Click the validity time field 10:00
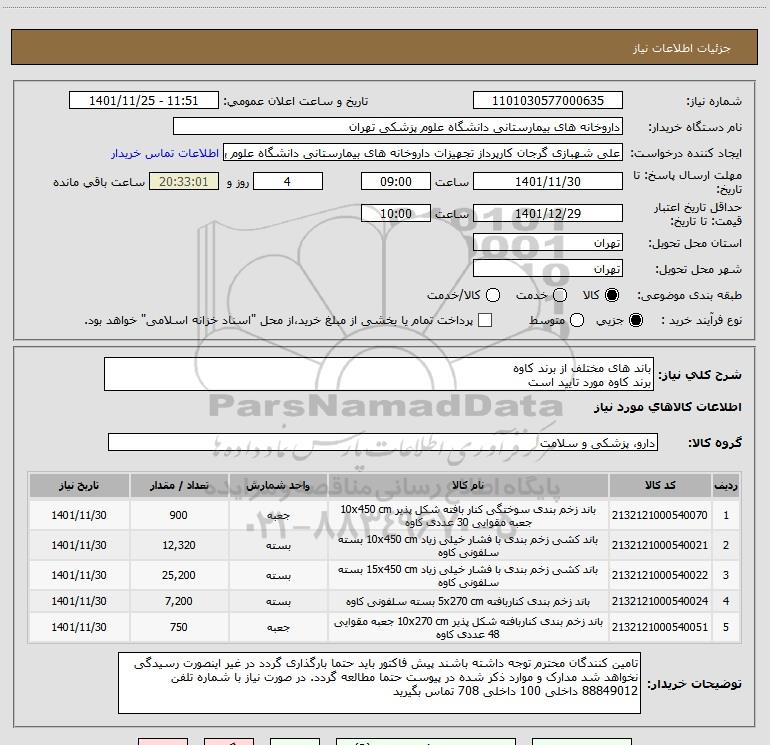 pyautogui.click(x=396, y=213)
